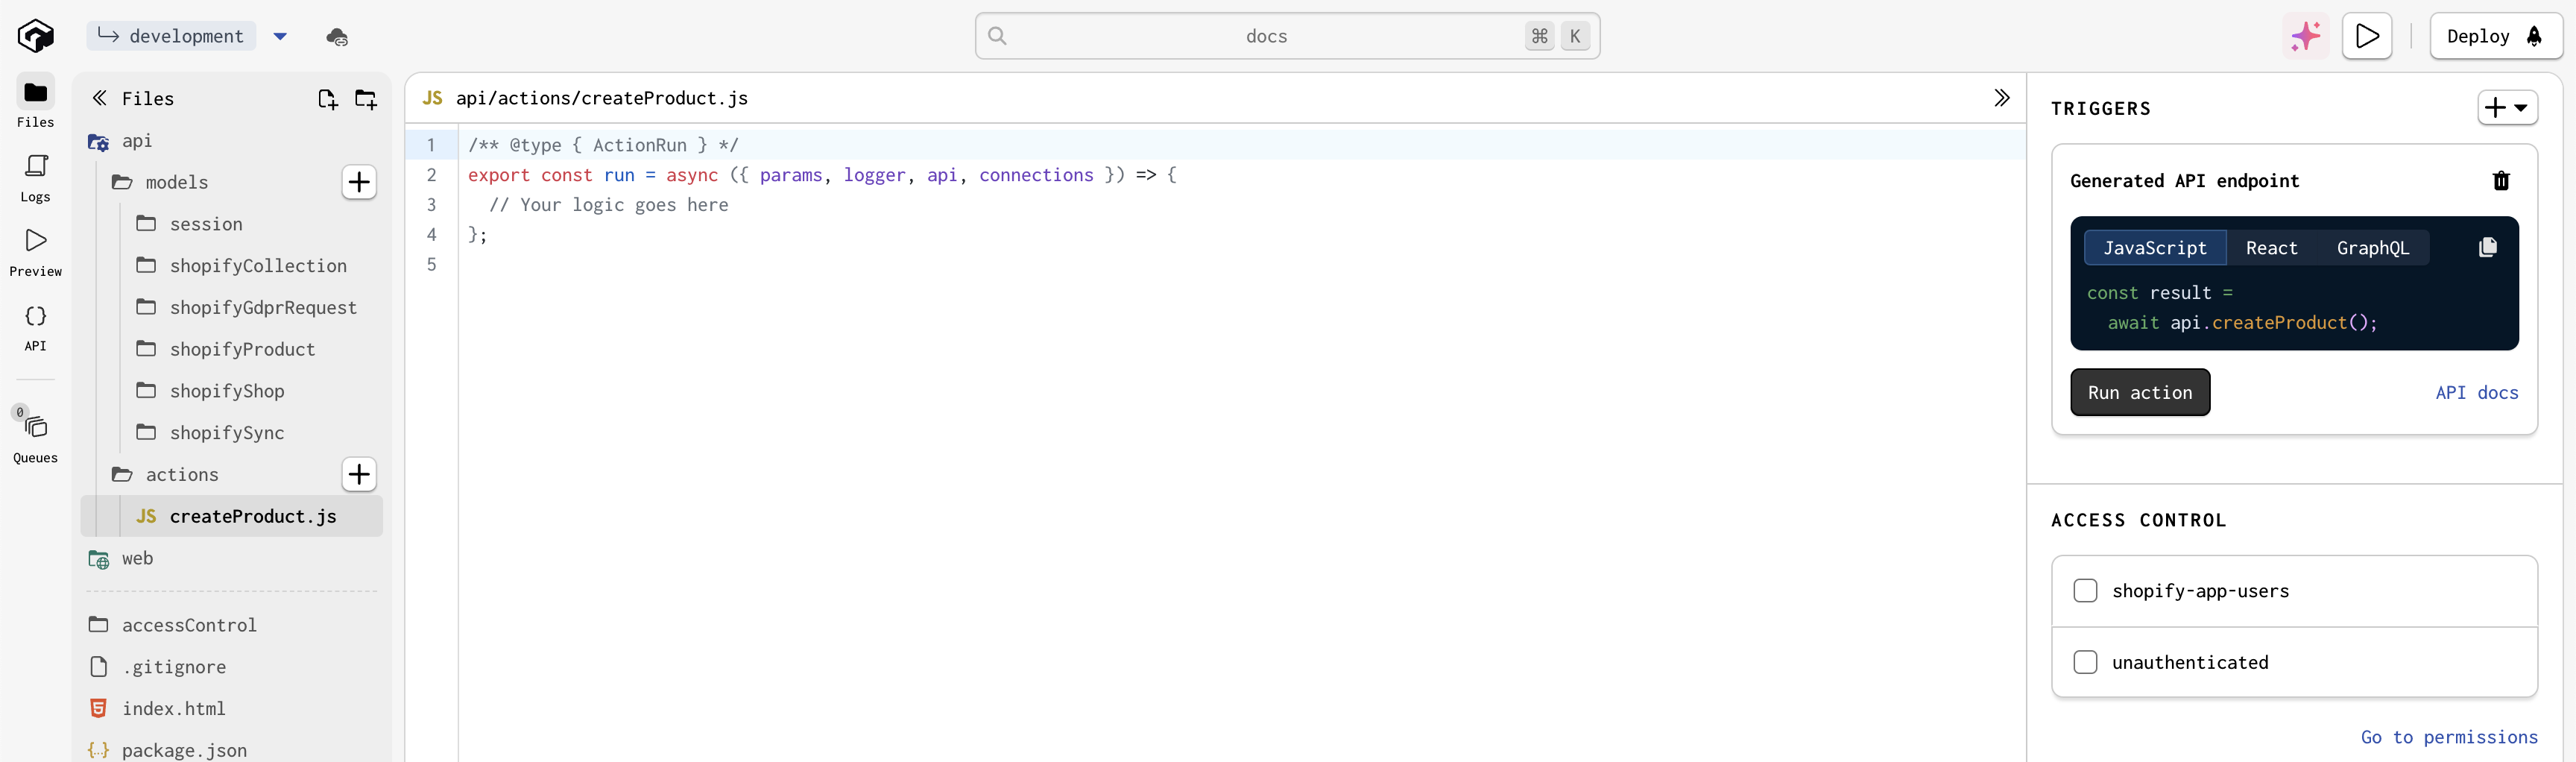Select createProduct.js in the file tree
The width and height of the screenshot is (2576, 762).
[232, 517]
